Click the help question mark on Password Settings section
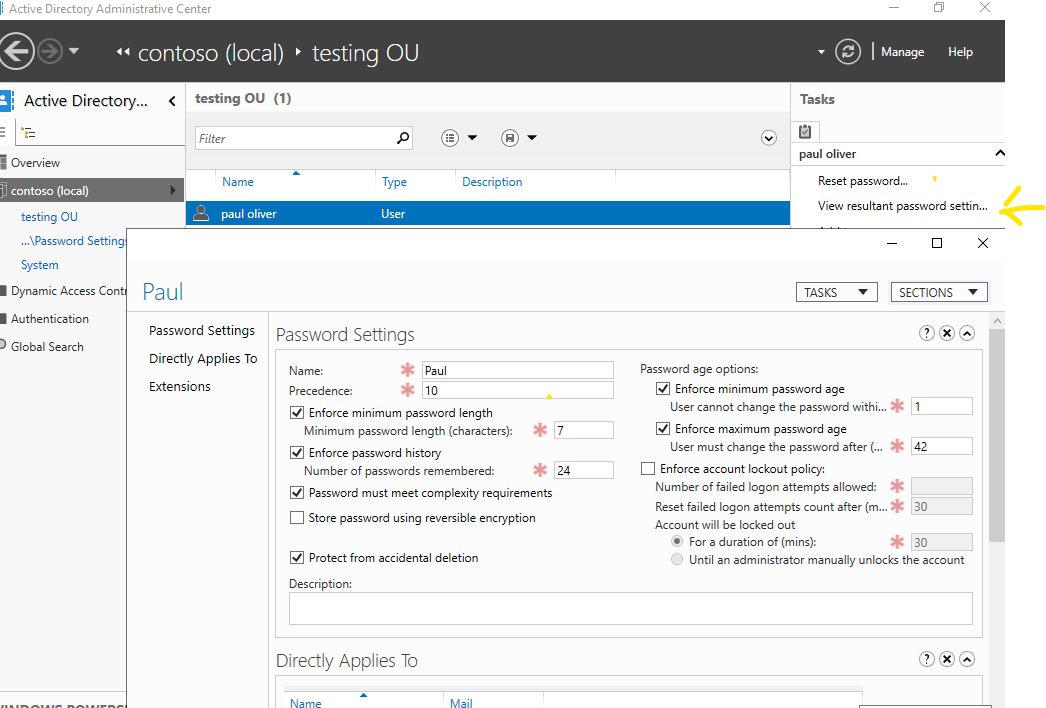The width and height of the screenshot is (1046, 708). (x=926, y=333)
